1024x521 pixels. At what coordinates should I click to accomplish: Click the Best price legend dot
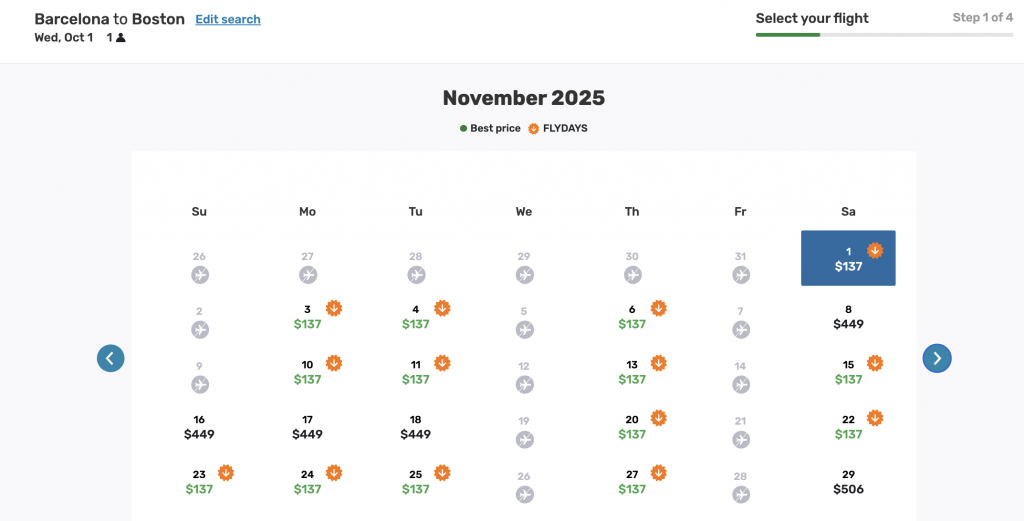[463, 129]
